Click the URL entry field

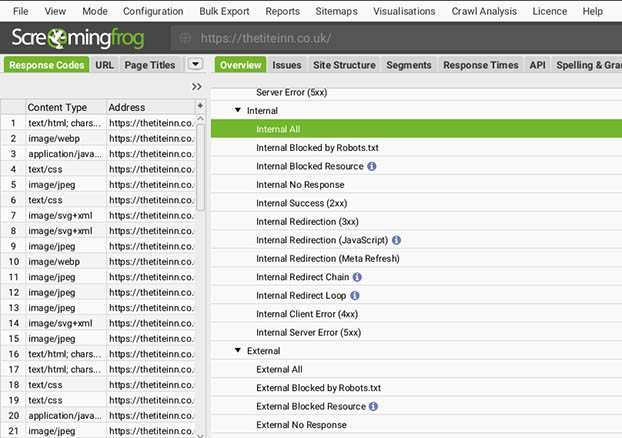400,39
